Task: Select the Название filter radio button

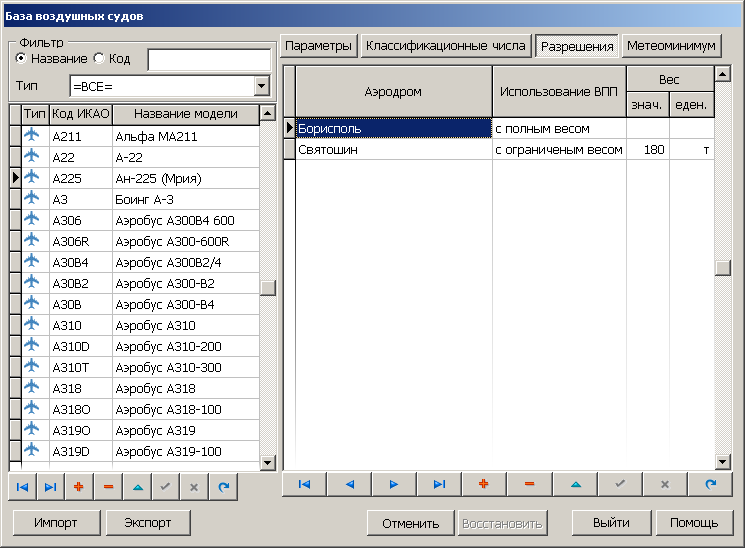Action: coord(21,59)
